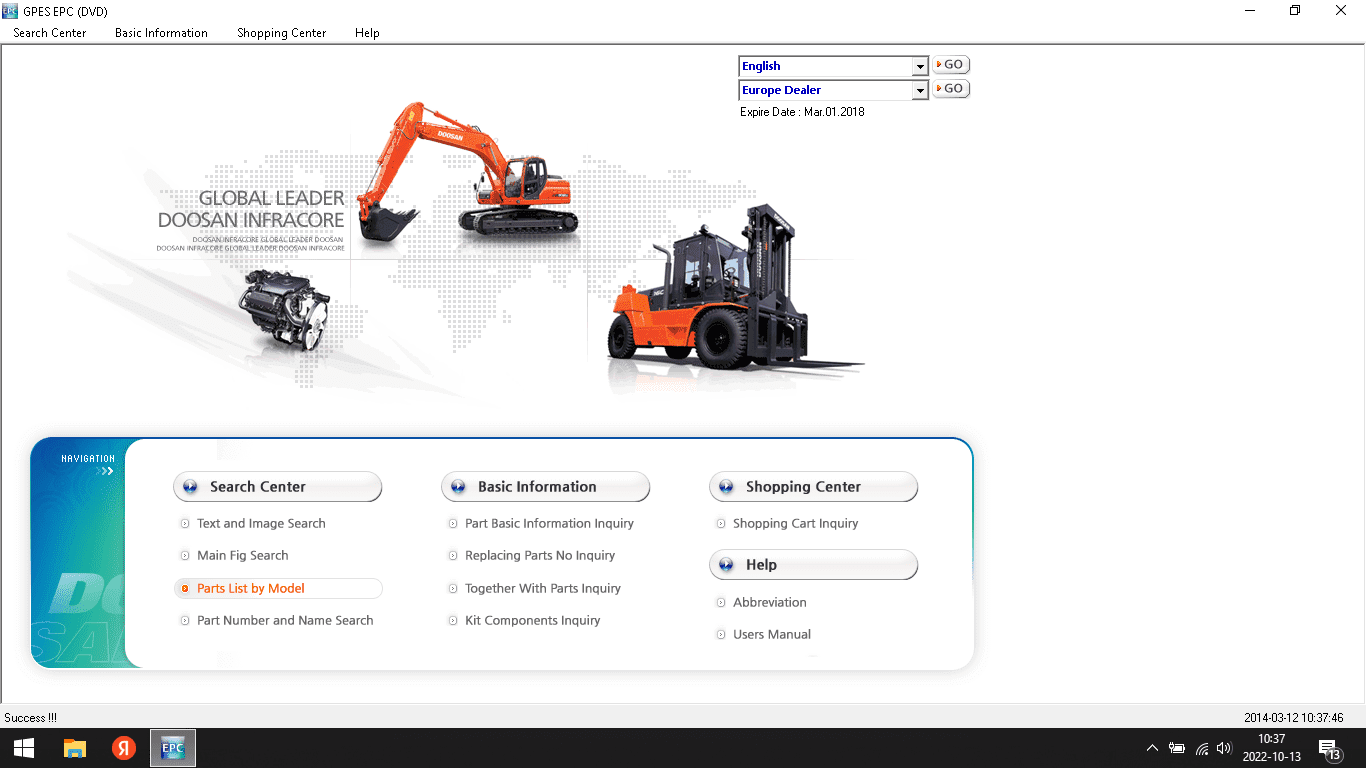Click the volume speaker tray icon

click(x=1225, y=748)
